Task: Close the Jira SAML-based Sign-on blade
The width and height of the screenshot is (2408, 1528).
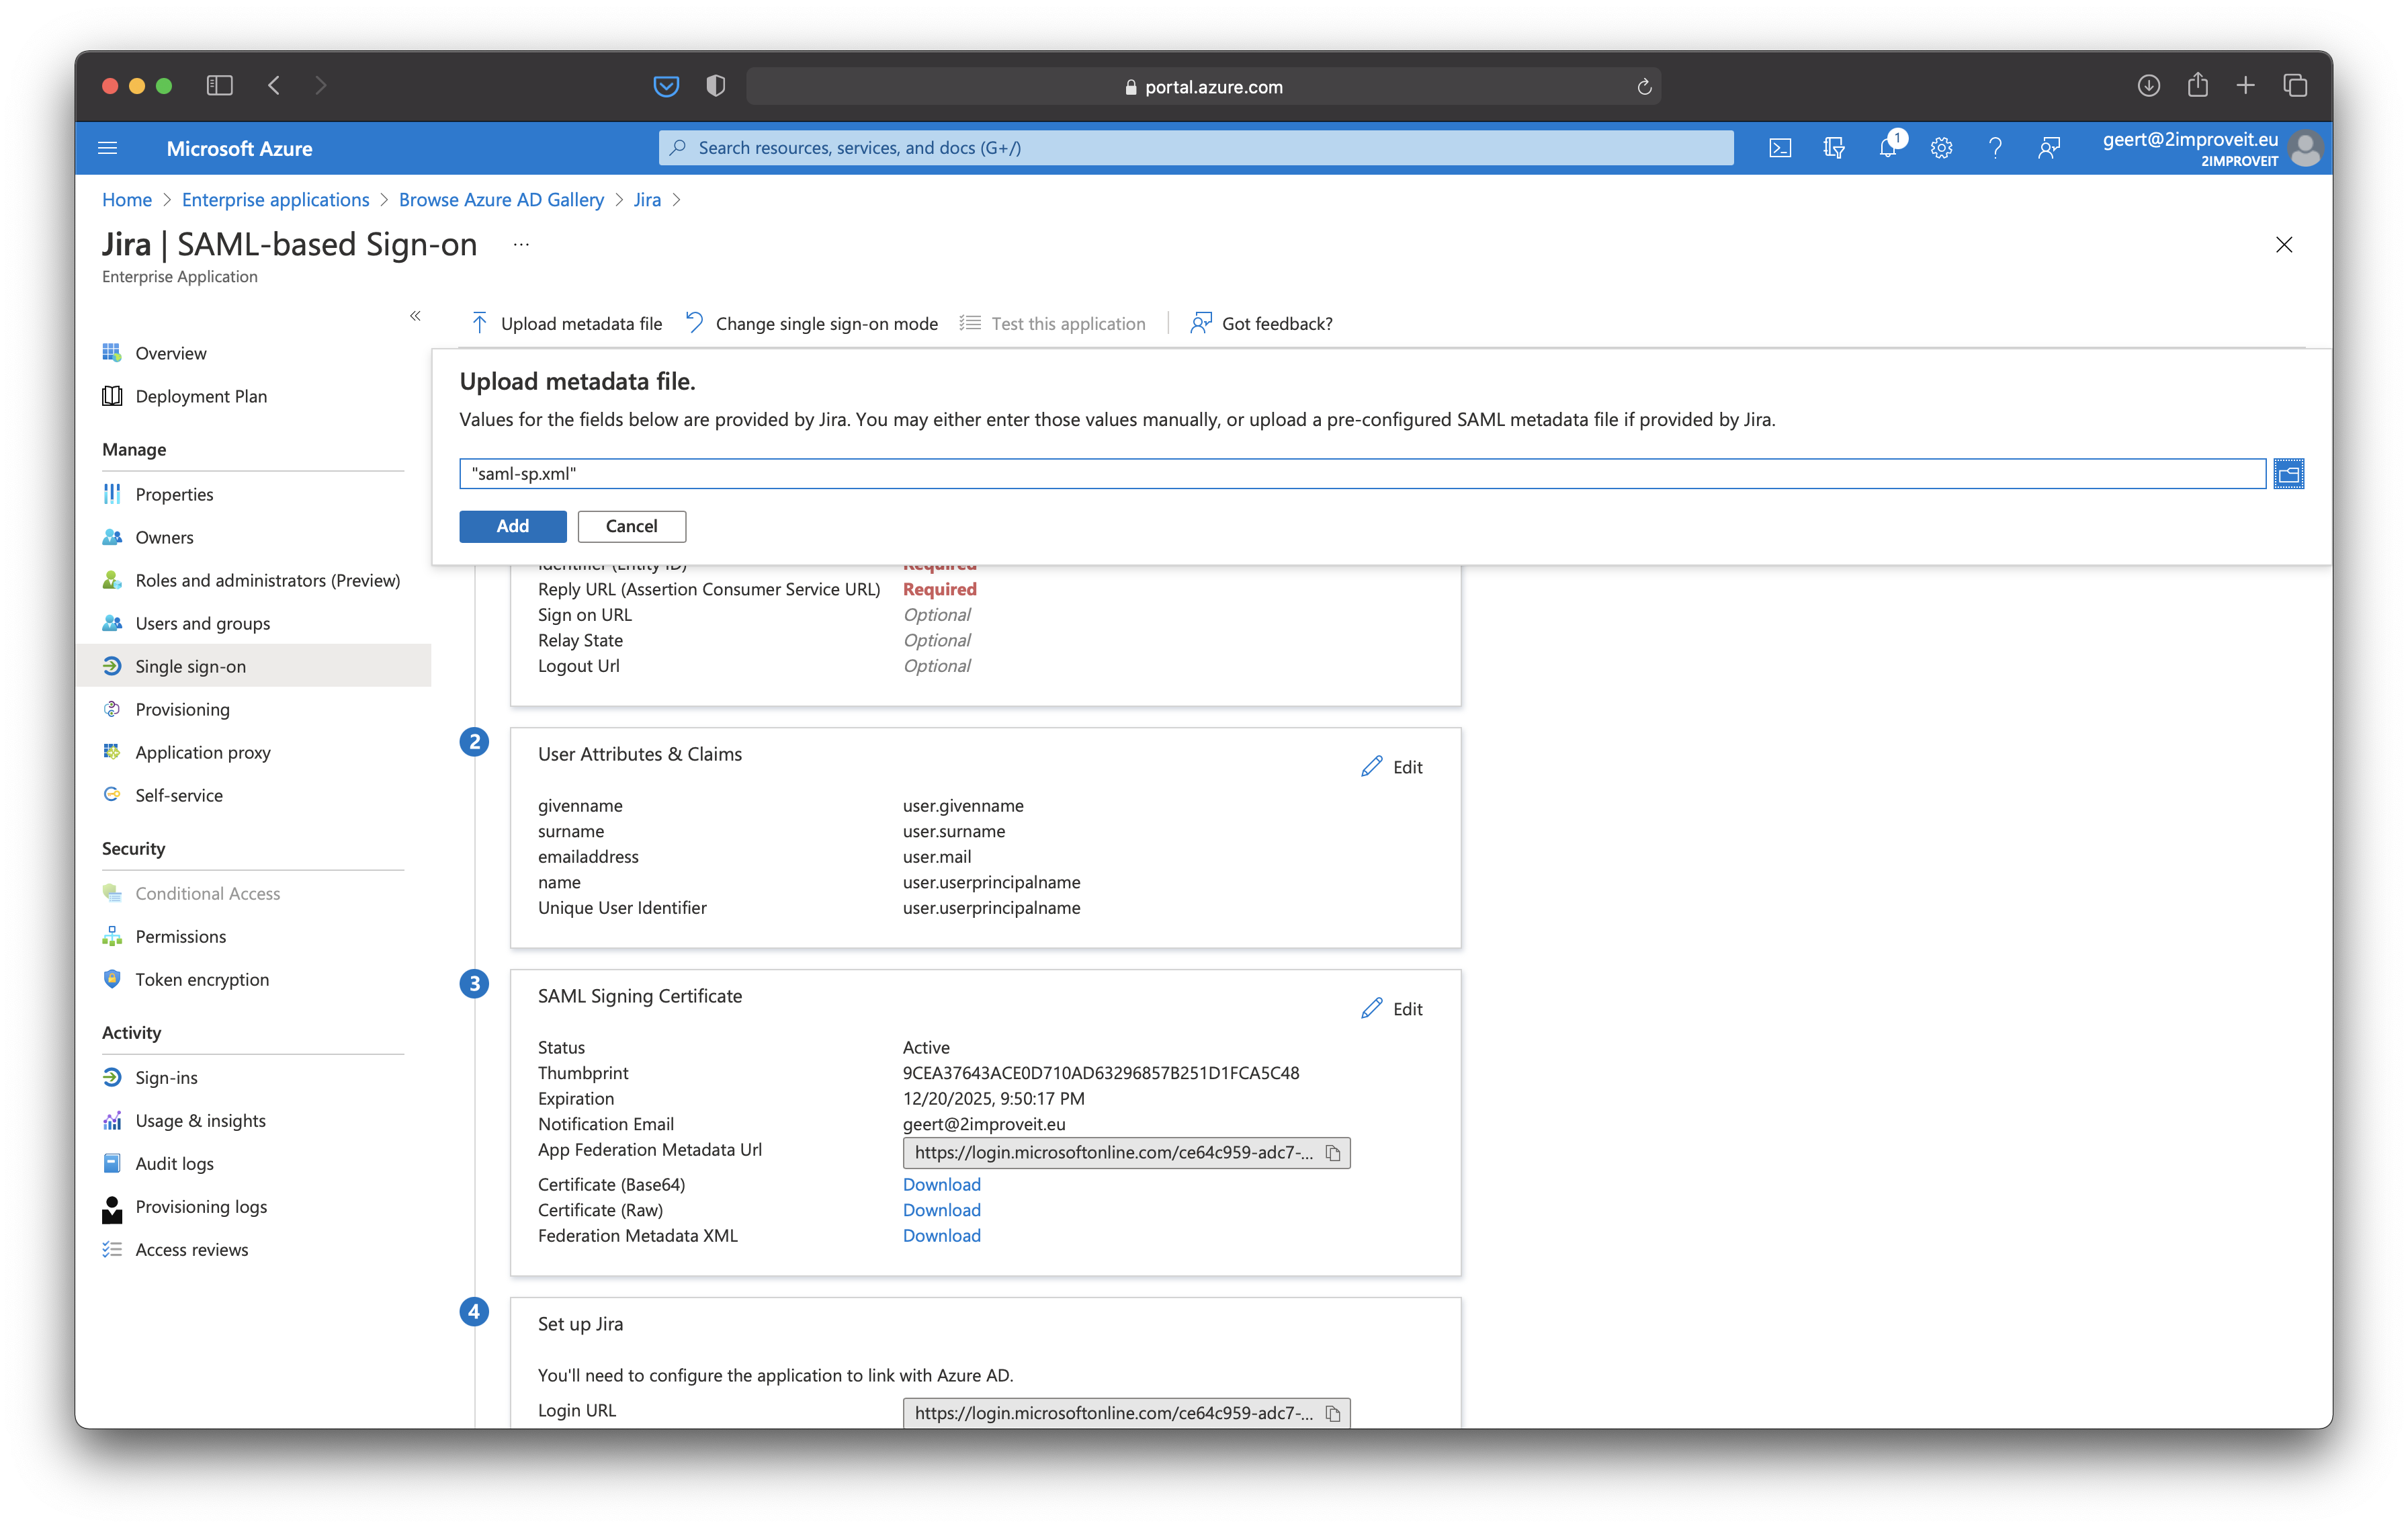Action: (2284, 245)
